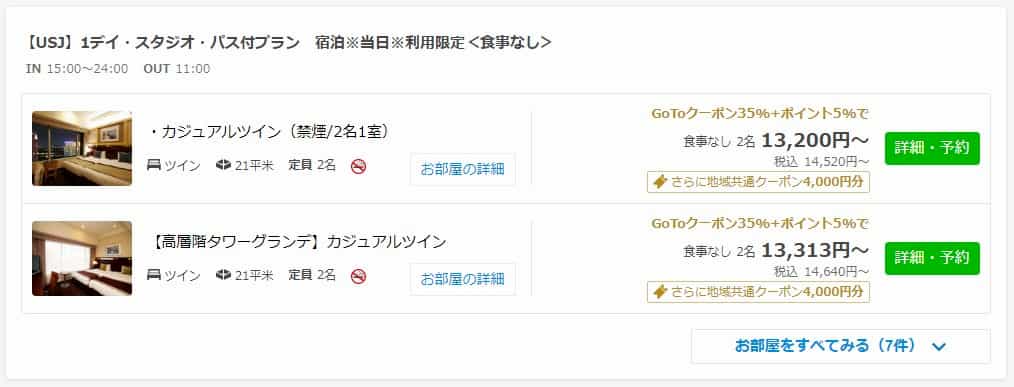Click the chevron arrow beside お部屋をすべてみる
Image resolution: width=1014 pixels, height=387 pixels.
pyautogui.click(x=939, y=347)
